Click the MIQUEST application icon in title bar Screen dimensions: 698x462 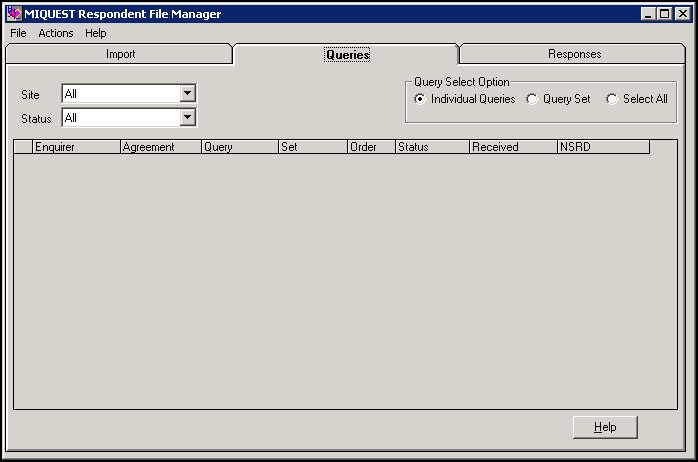tap(14, 14)
